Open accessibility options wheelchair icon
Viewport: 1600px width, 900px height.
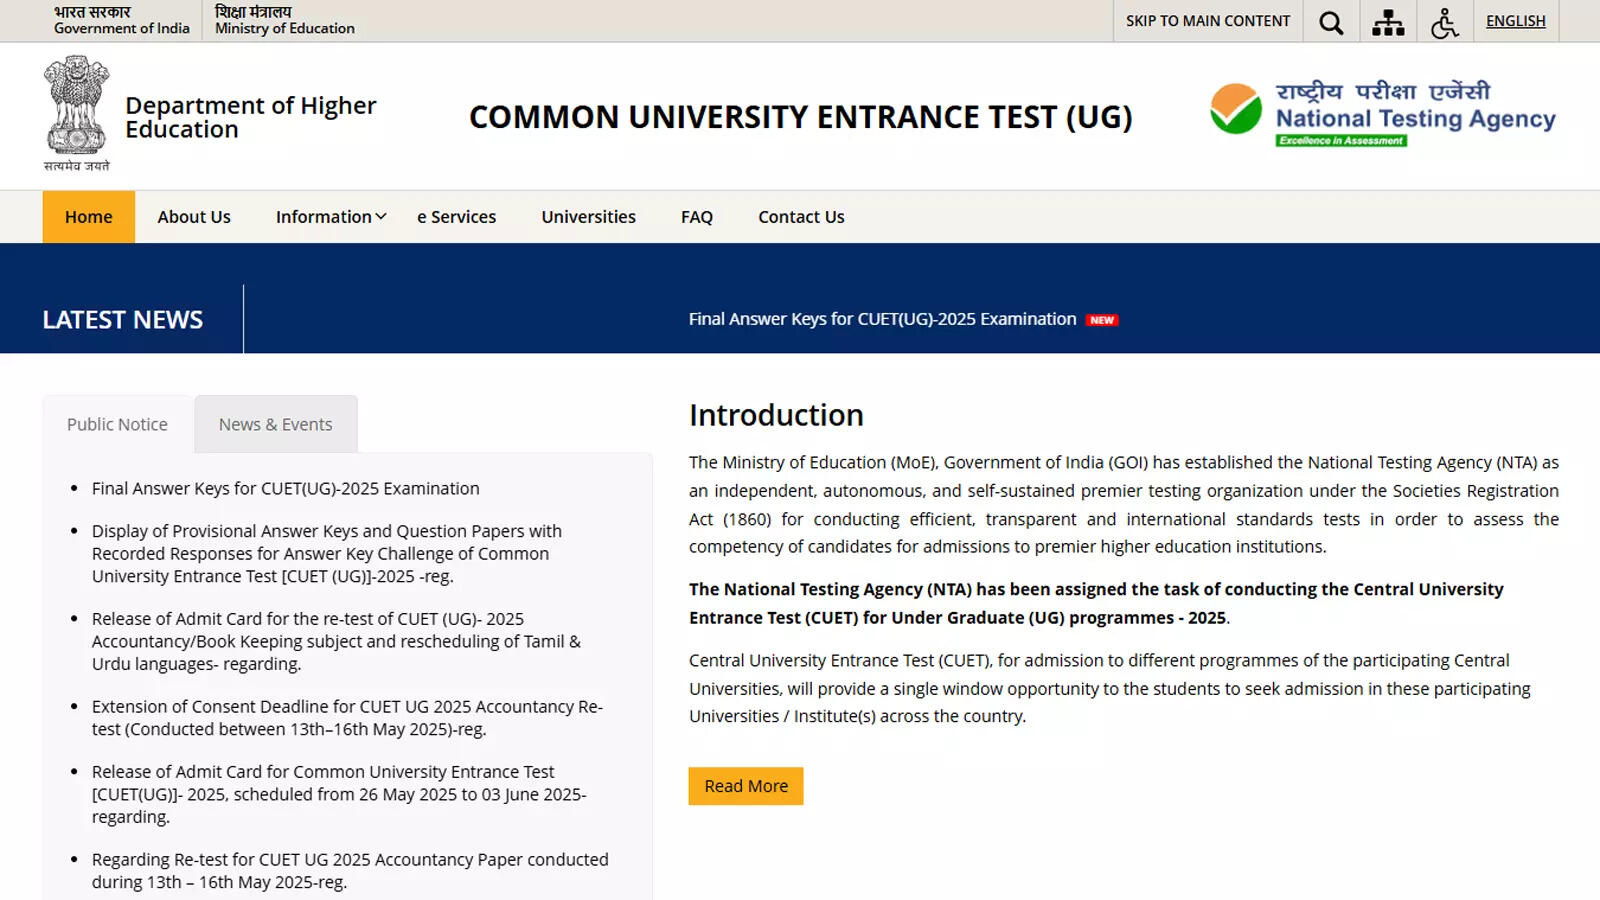pyautogui.click(x=1445, y=22)
